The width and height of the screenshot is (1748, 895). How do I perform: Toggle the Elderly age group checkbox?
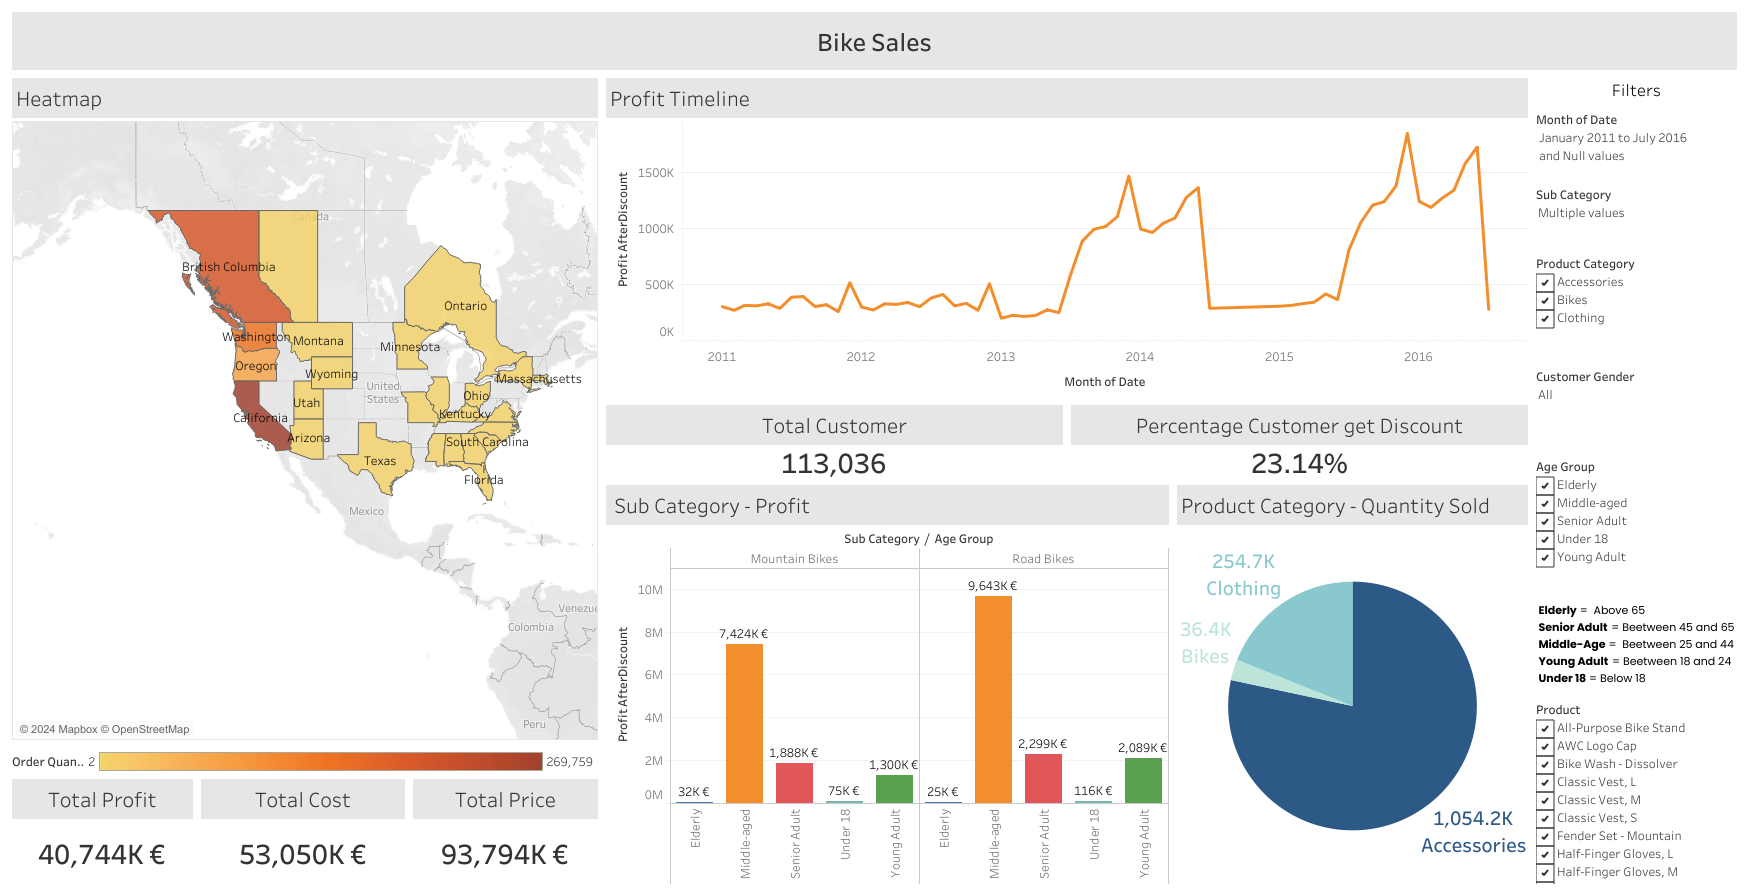click(1545, 486)
